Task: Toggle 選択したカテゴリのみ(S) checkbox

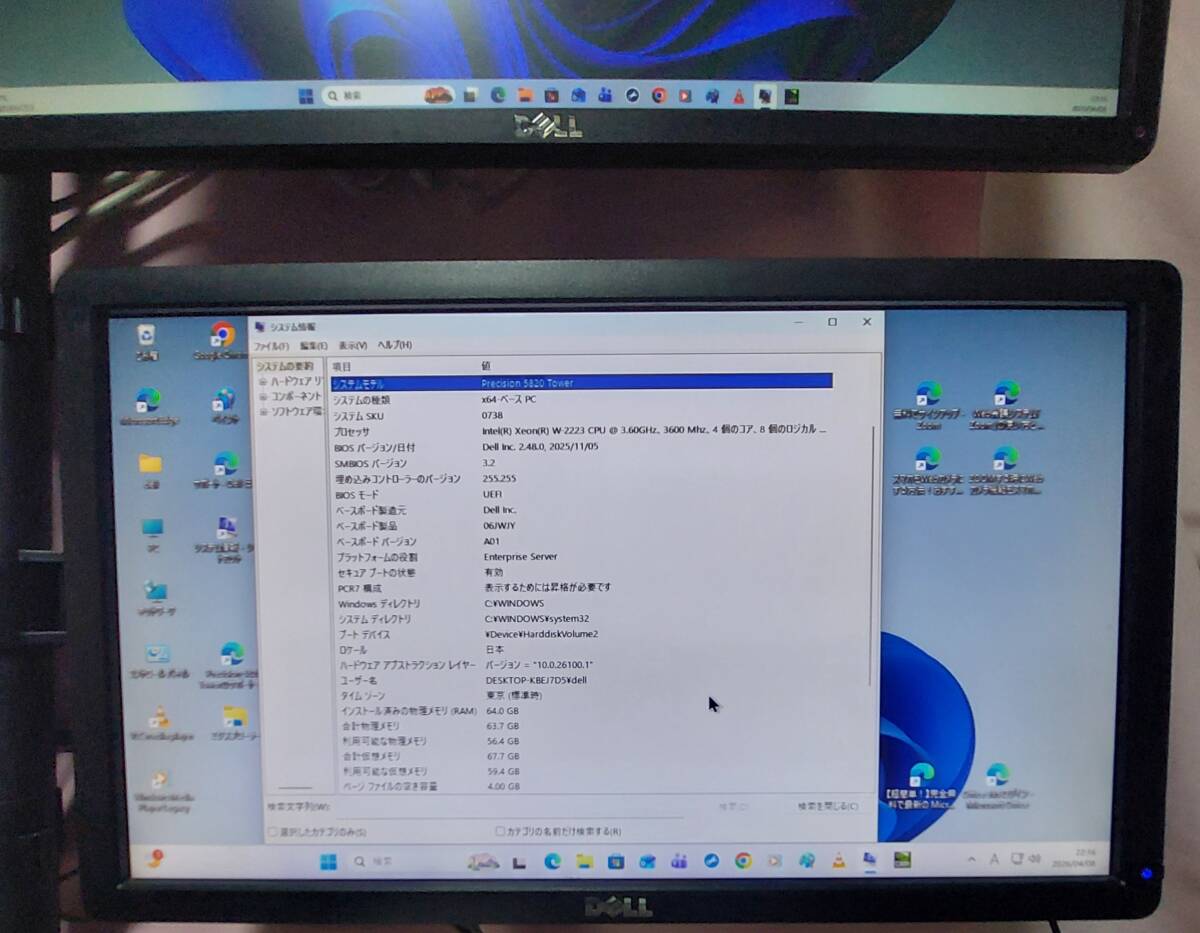Action: (272, 832)
